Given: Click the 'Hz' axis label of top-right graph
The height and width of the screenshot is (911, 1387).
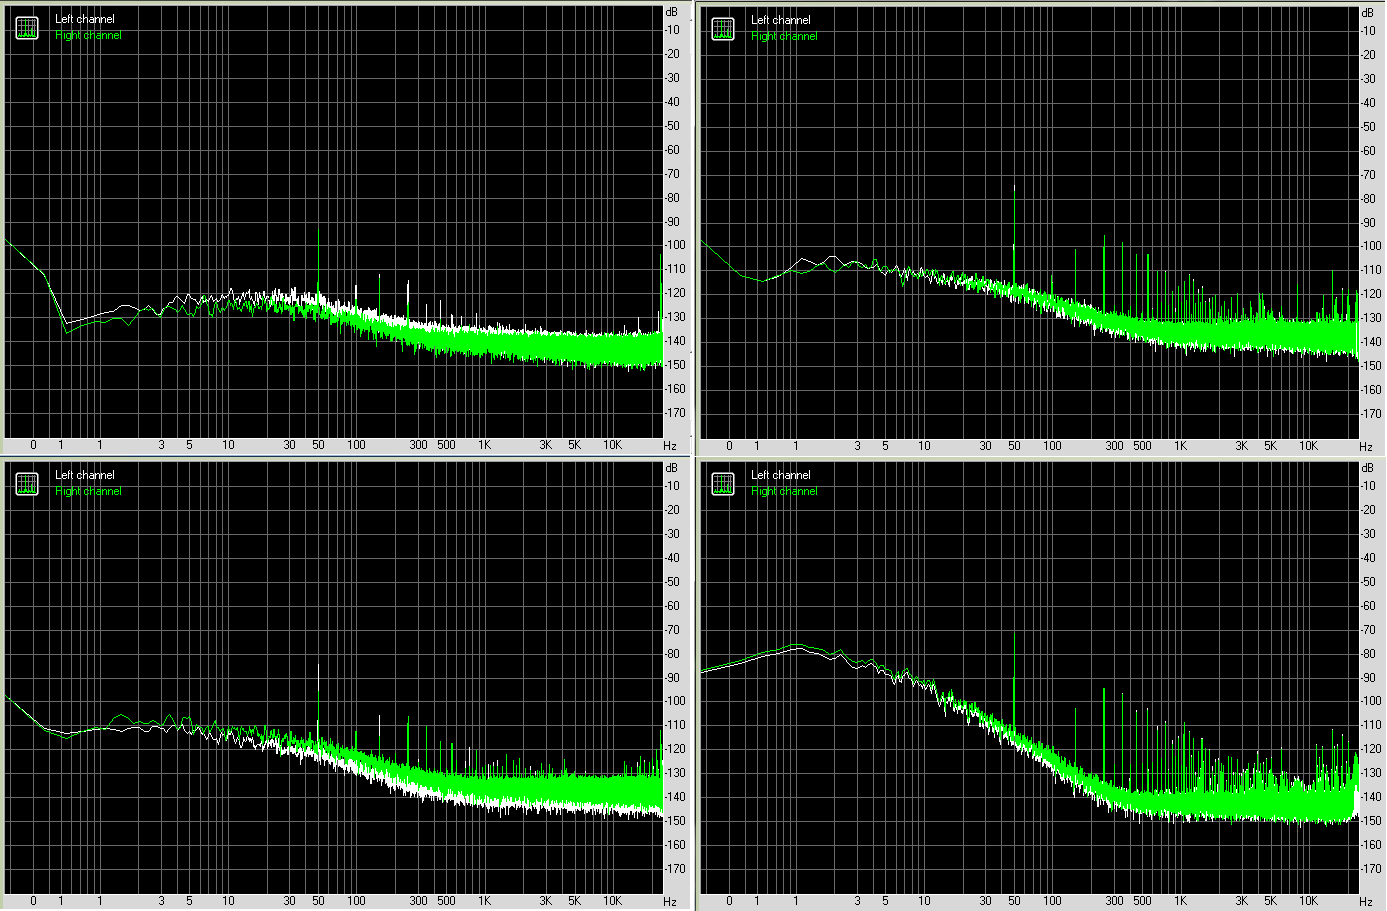Looking at the screenshot, I should (x=1366, y=446).
